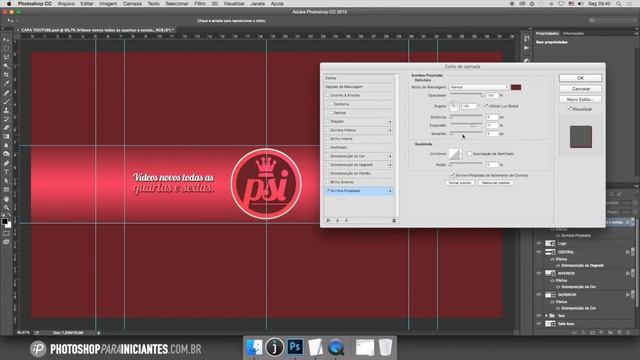640x360 pixels.
Task: Toggle Utilizar Luz Global checkbox
Action: coord(486,106)
